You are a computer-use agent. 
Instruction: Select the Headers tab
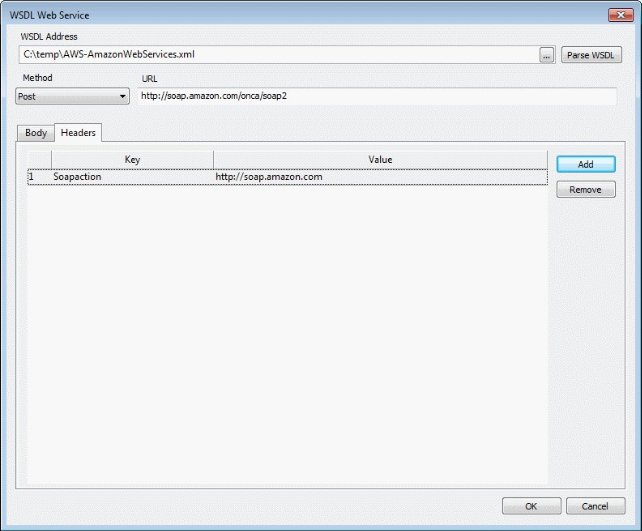(78, 133)
